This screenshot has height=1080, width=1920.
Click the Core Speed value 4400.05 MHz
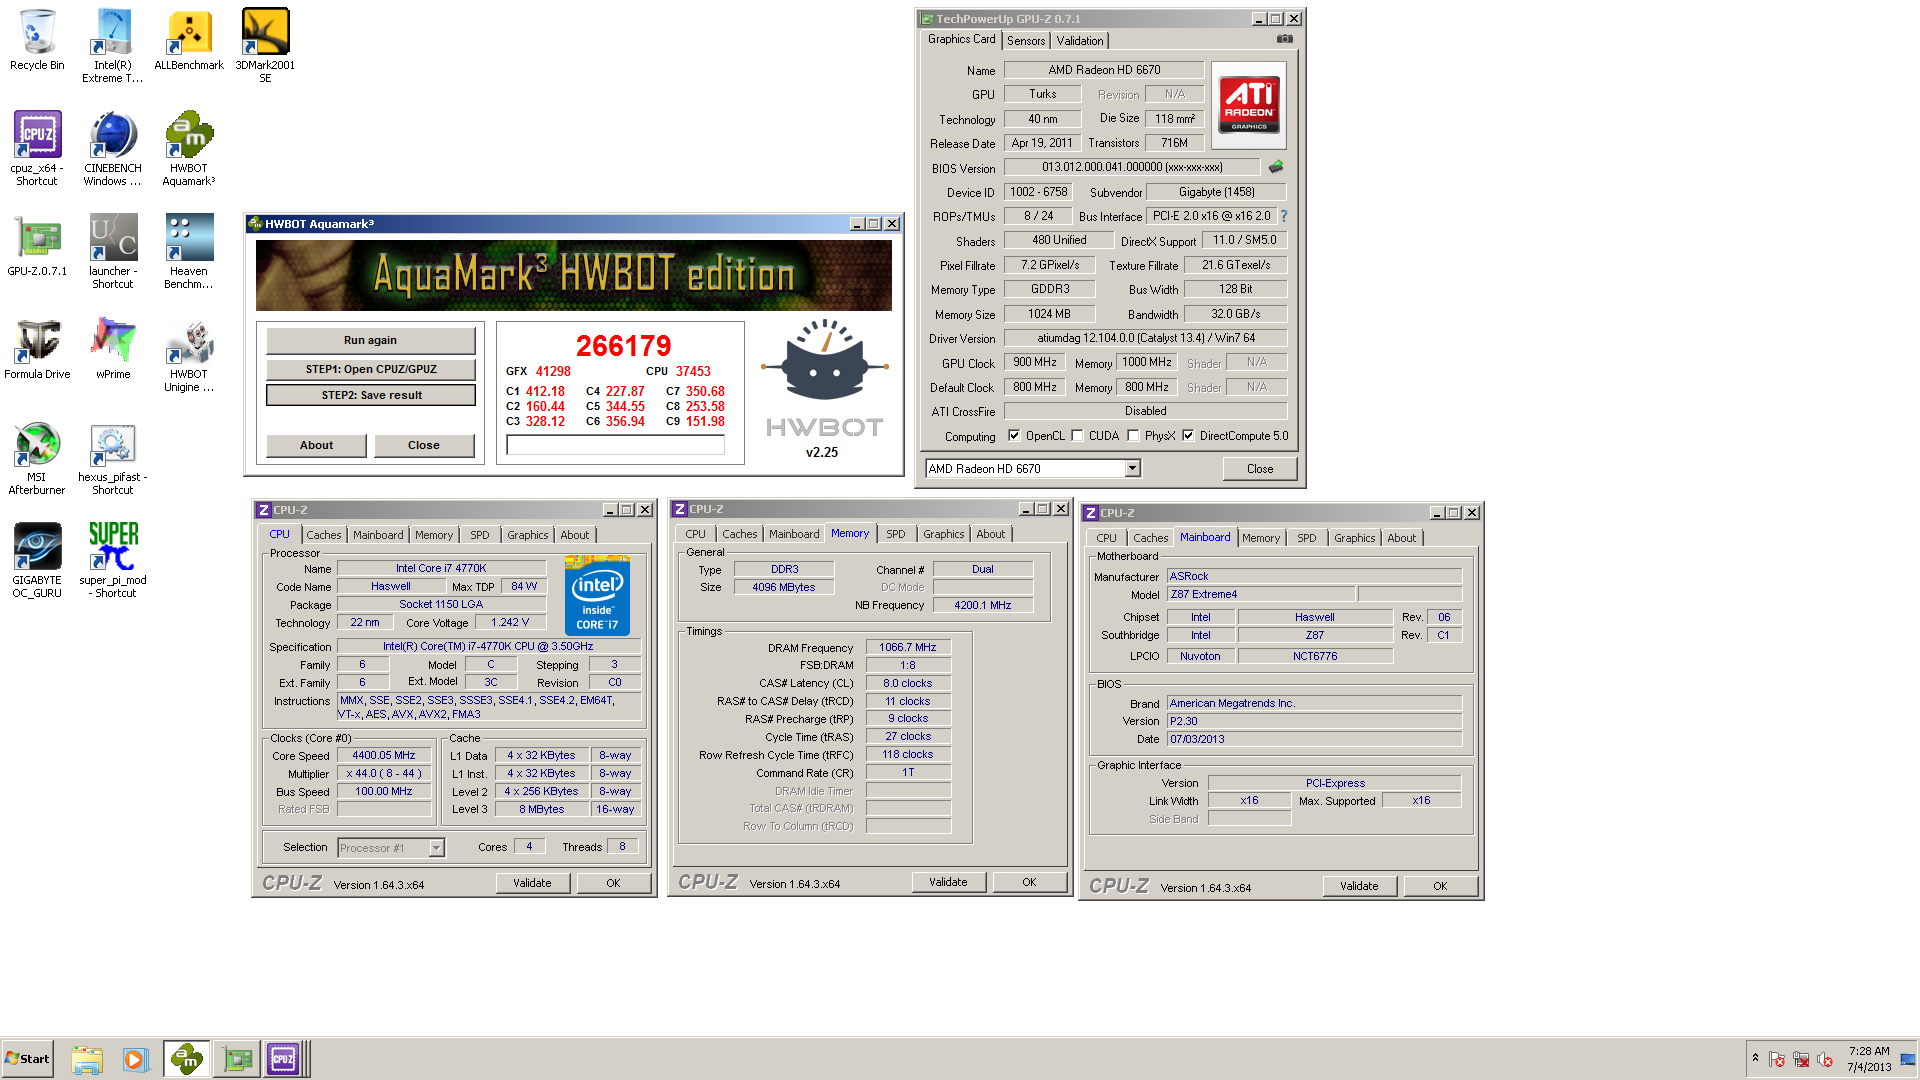click(384, 756)
